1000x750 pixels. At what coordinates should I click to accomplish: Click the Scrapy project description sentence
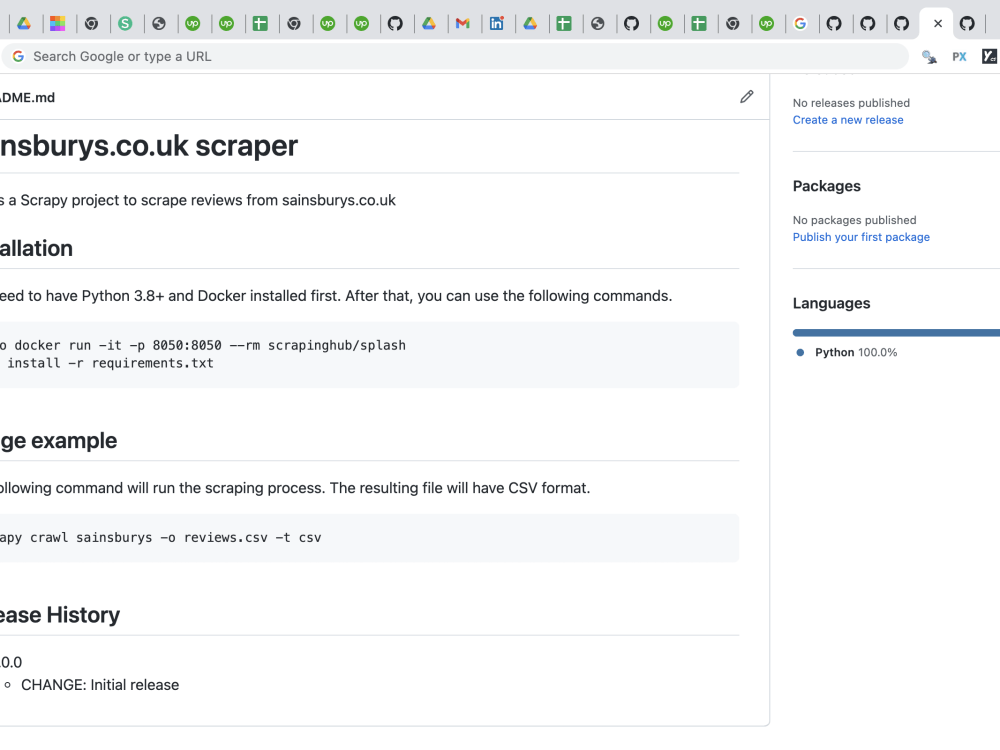point(198,200)
